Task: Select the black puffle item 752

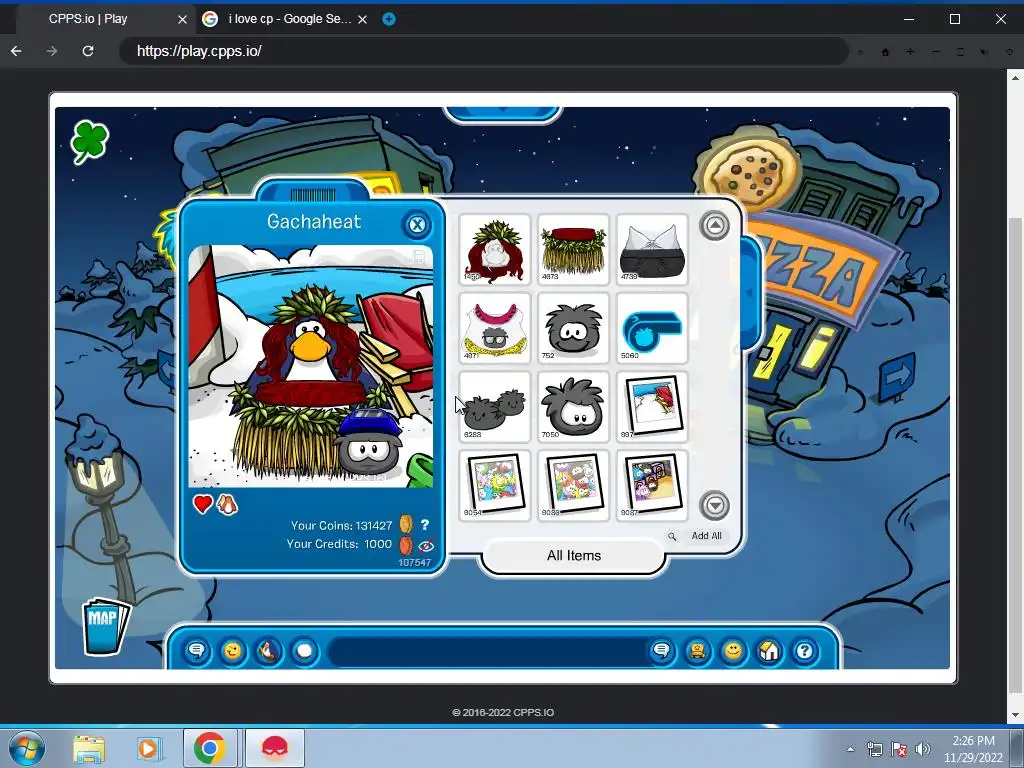Action: tap(573, 328)
